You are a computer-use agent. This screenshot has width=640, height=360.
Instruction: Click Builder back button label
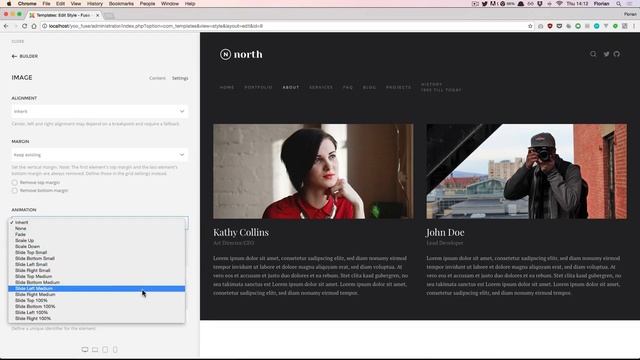pyautogui.click(x=29, y=56)
